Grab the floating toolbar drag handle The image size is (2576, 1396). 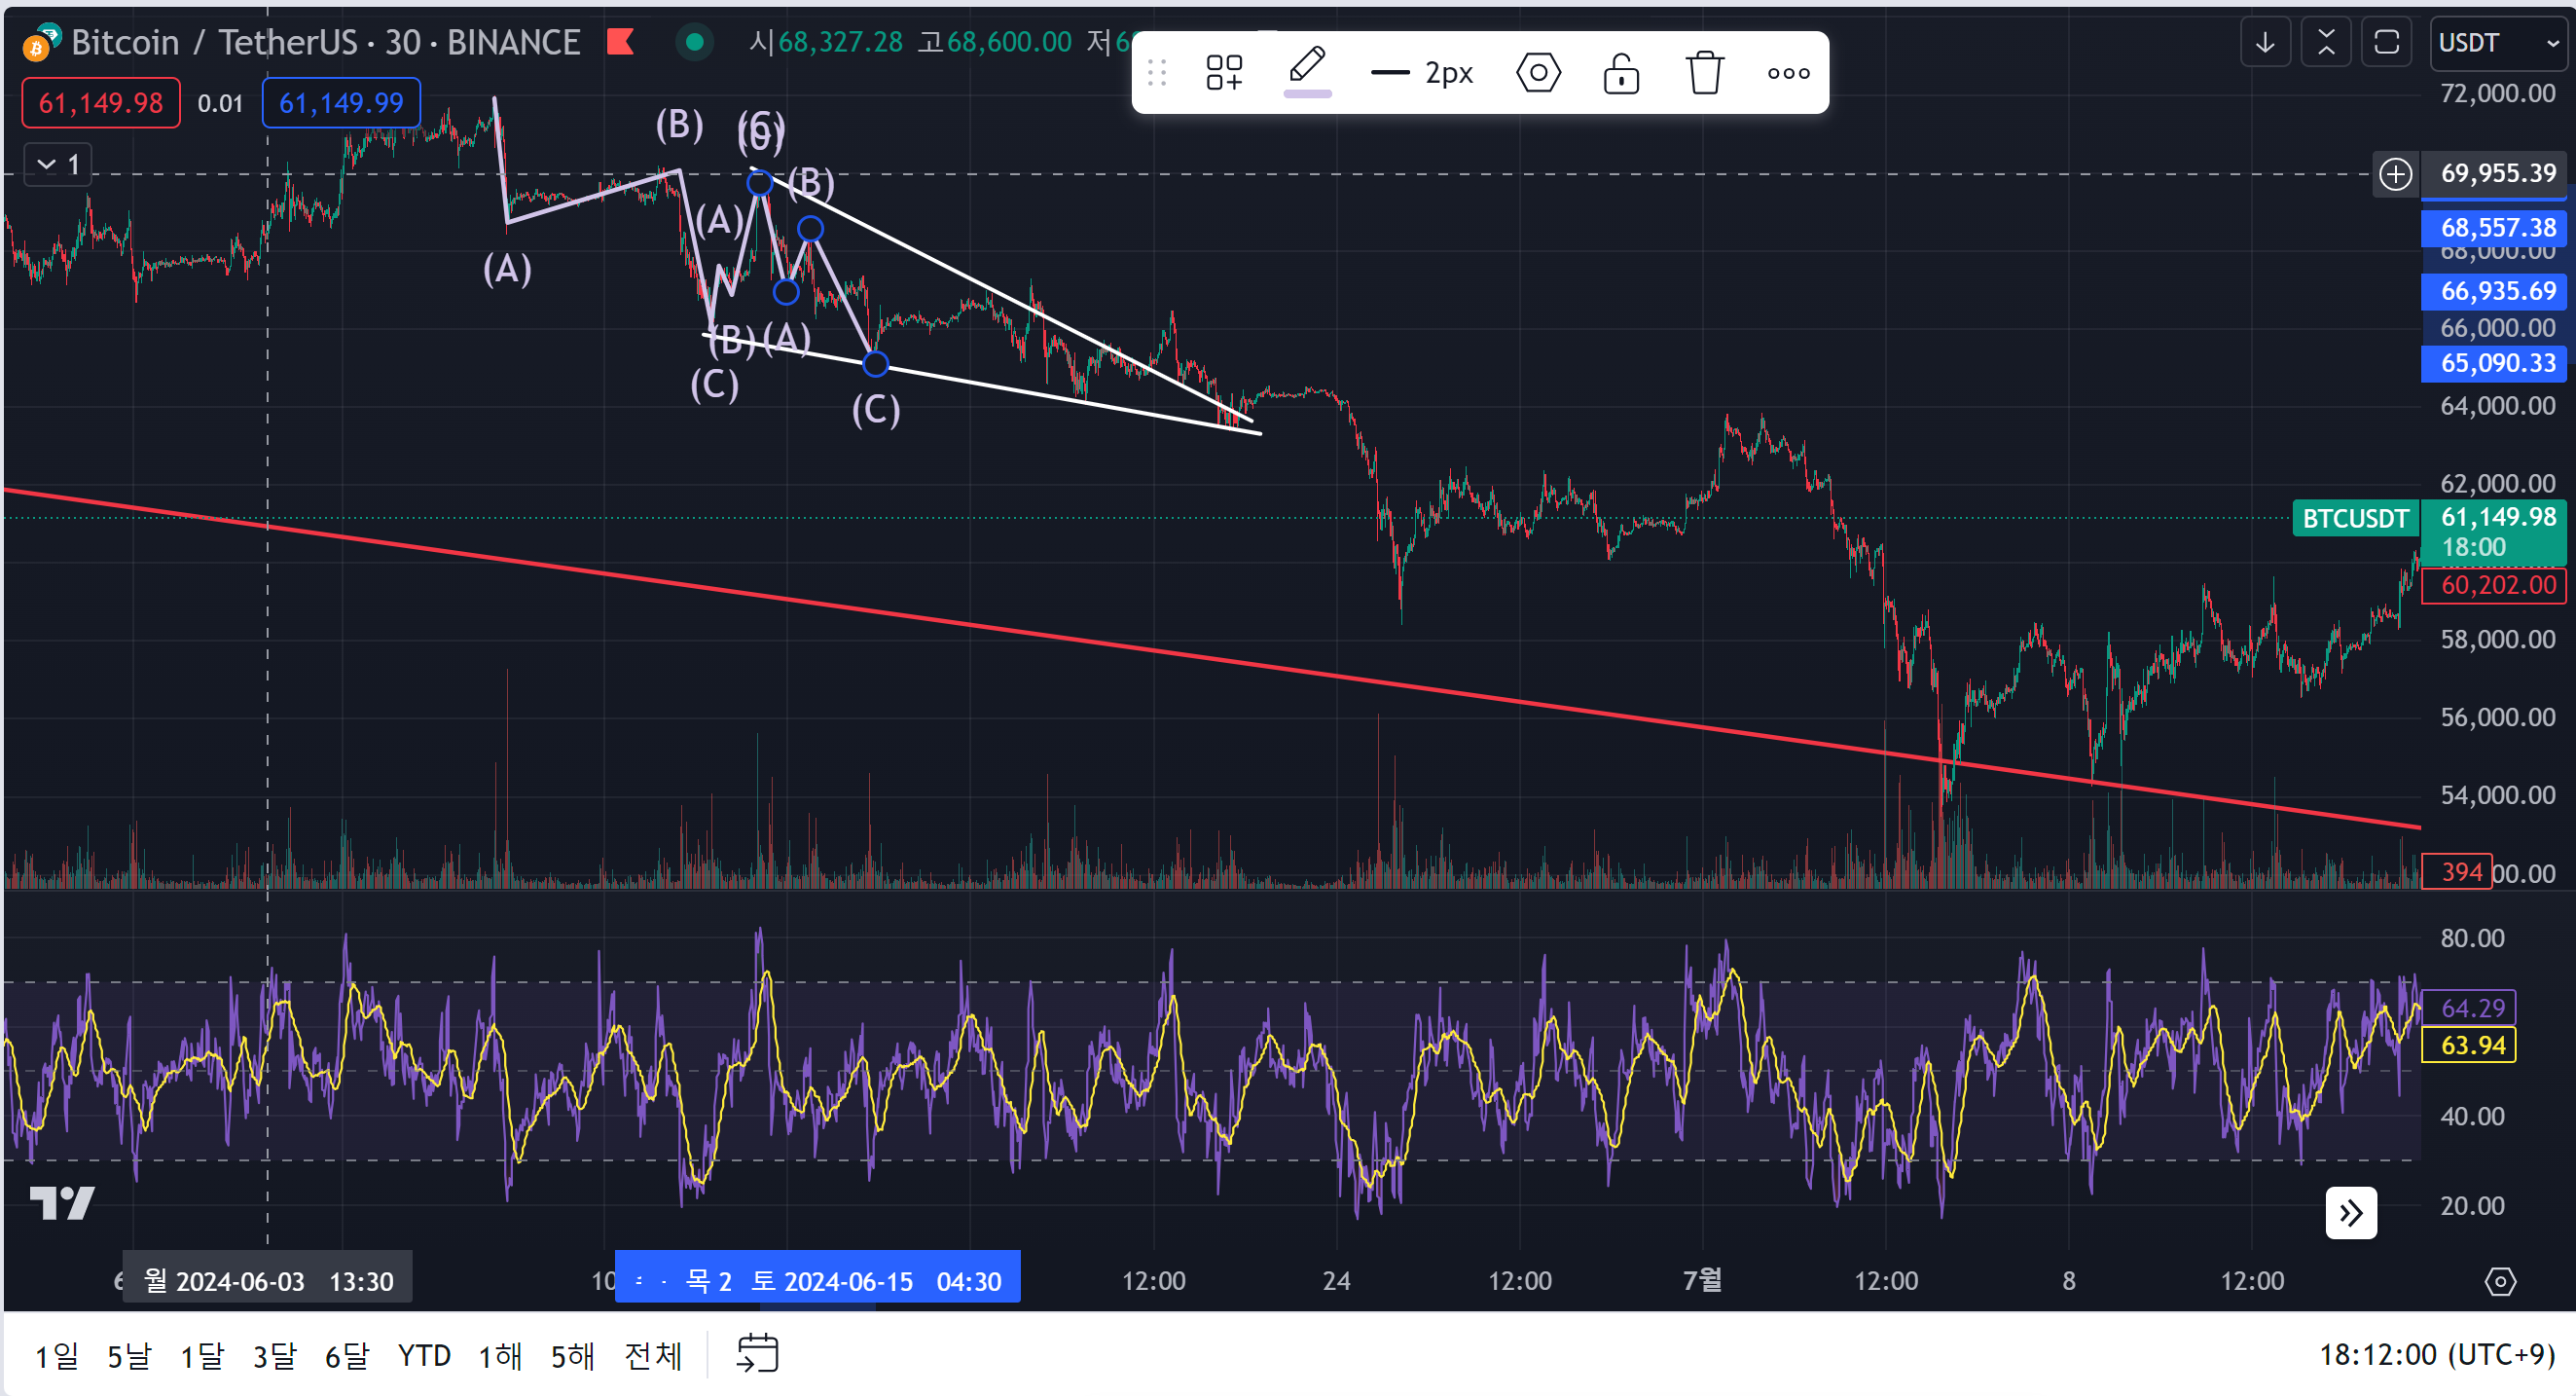point(1157,73)
